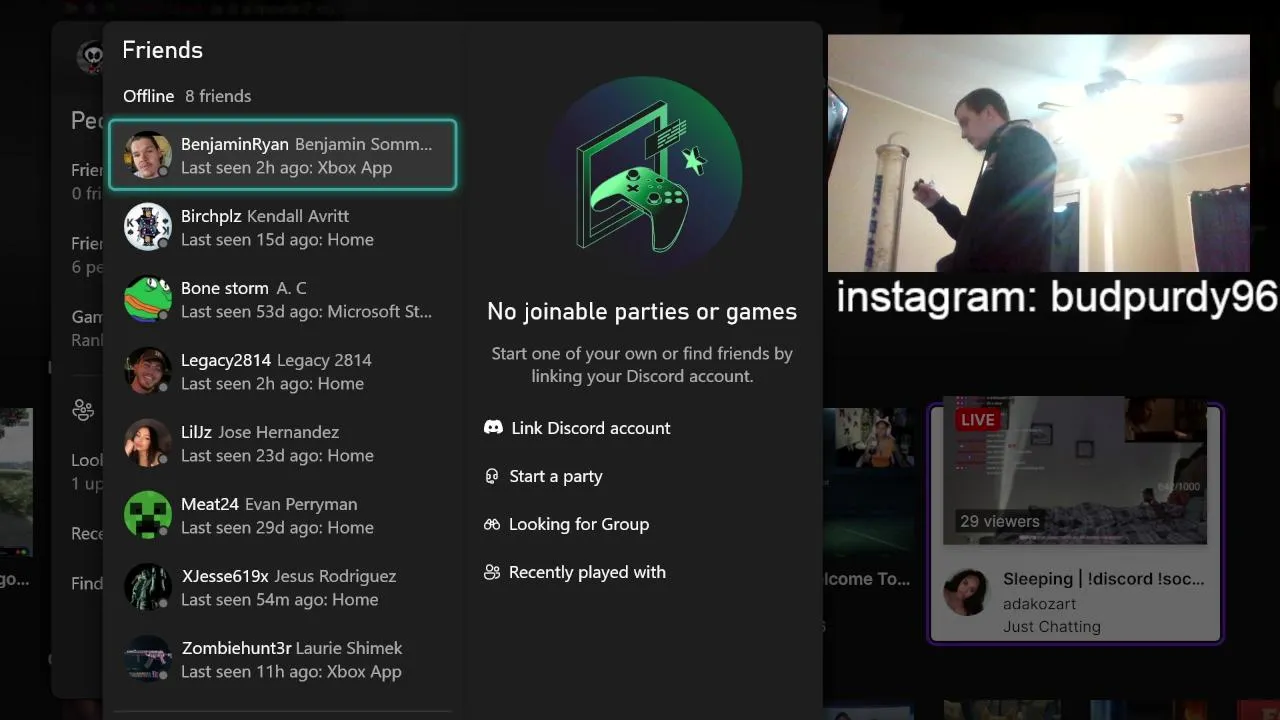
Task: Select the Legacy2814 friend row
Action: pos(282,371)
